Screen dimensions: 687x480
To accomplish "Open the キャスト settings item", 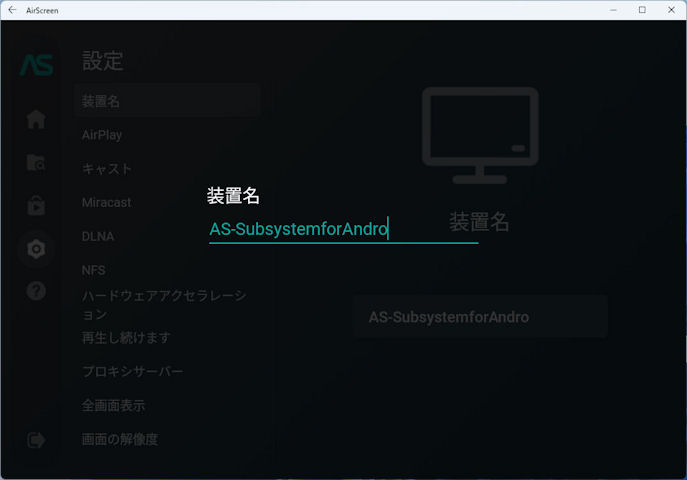I will pyautogui.click(x=107, y=169).
